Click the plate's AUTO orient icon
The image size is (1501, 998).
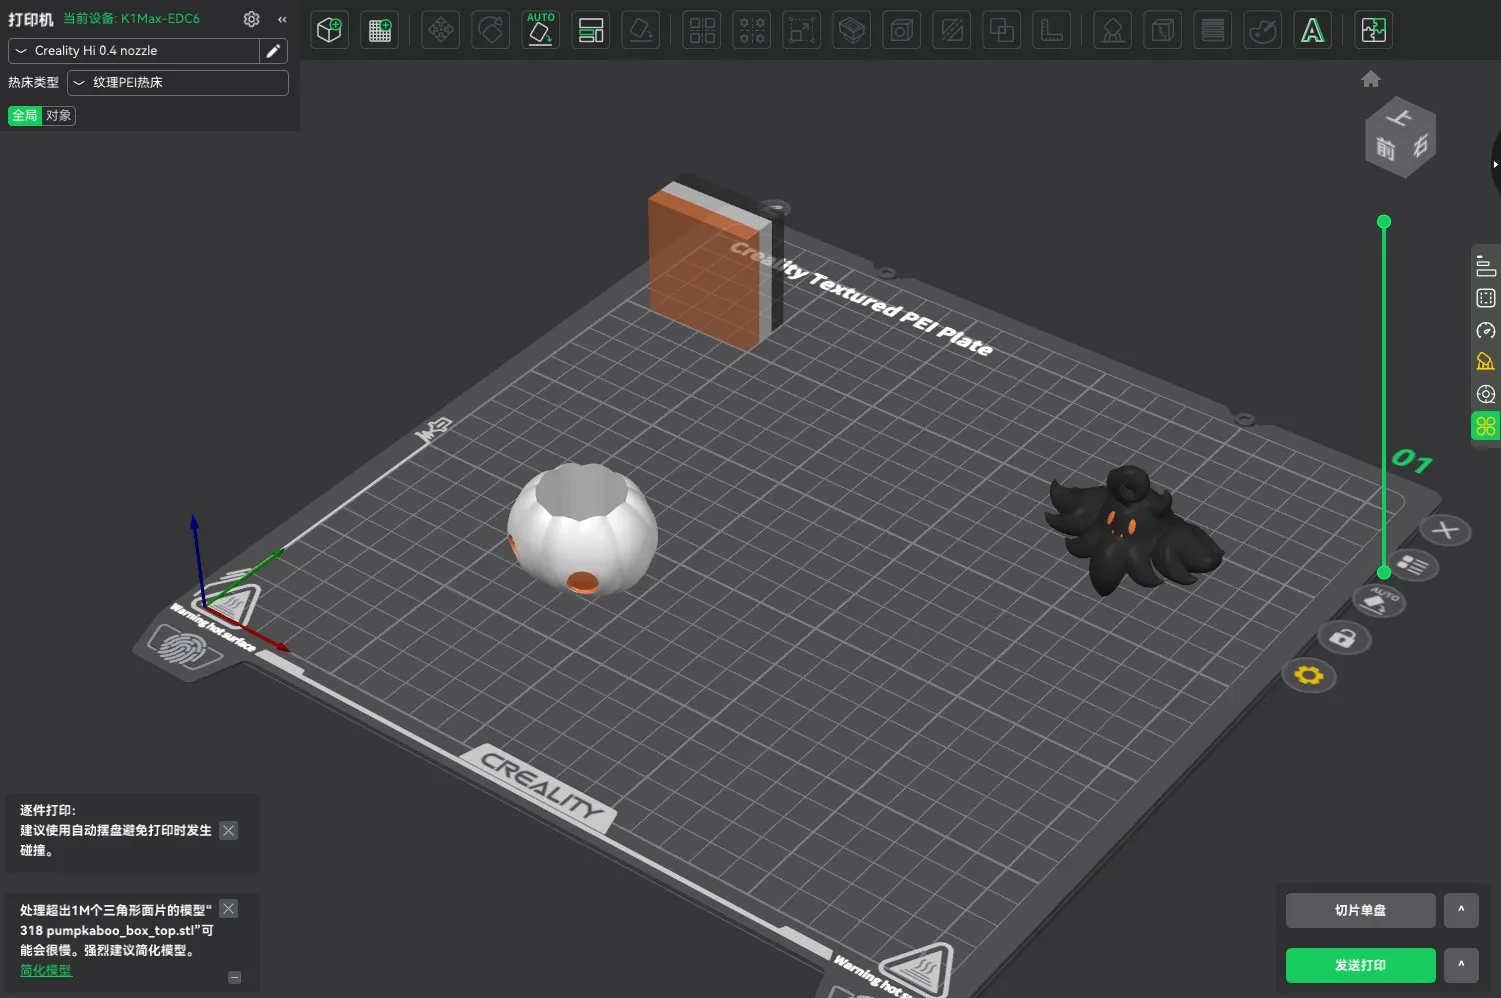pos(1380,601)
